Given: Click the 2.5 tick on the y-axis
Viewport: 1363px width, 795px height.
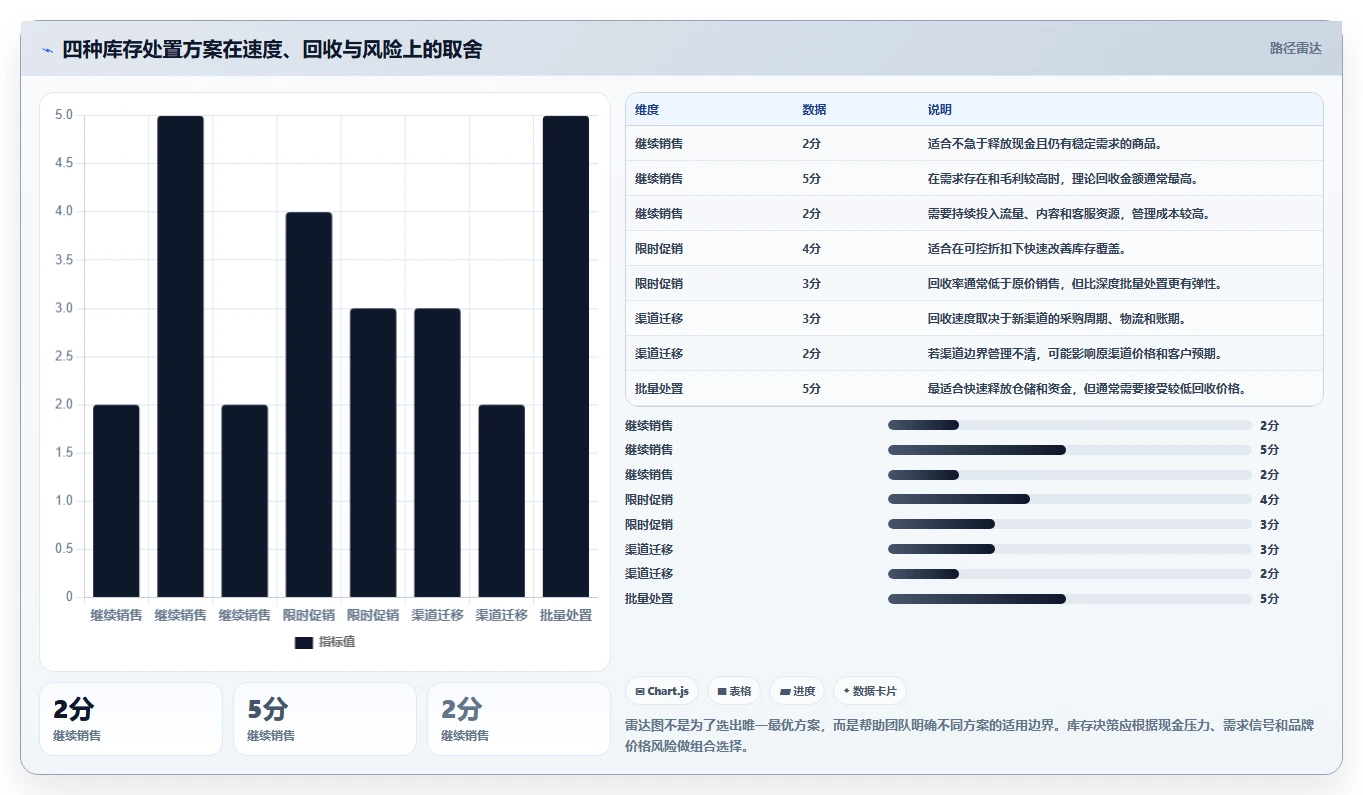Looking at the screenshot, I should (x=64, y=356).
